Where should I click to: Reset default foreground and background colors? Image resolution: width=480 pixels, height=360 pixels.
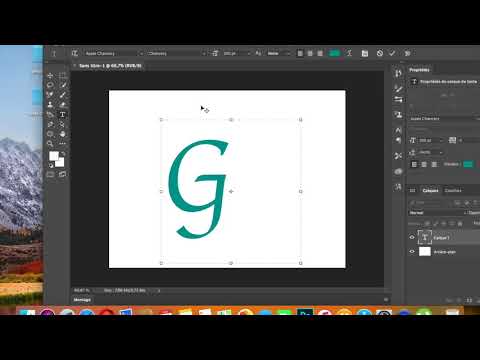tap(51, 165)
